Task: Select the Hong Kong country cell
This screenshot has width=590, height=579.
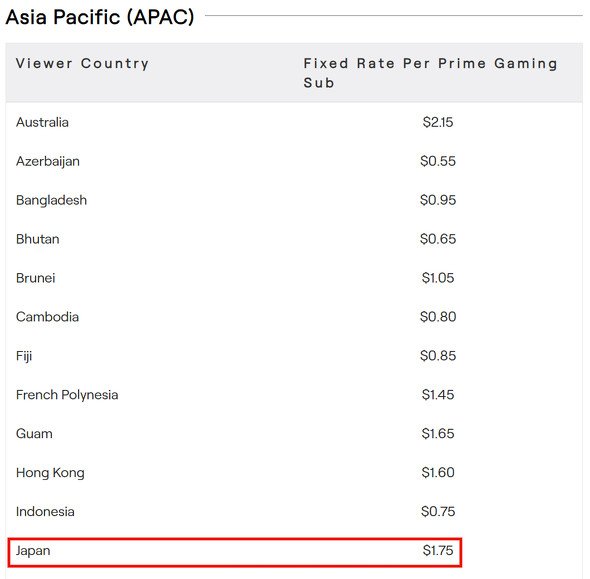Action: point(50,473)
